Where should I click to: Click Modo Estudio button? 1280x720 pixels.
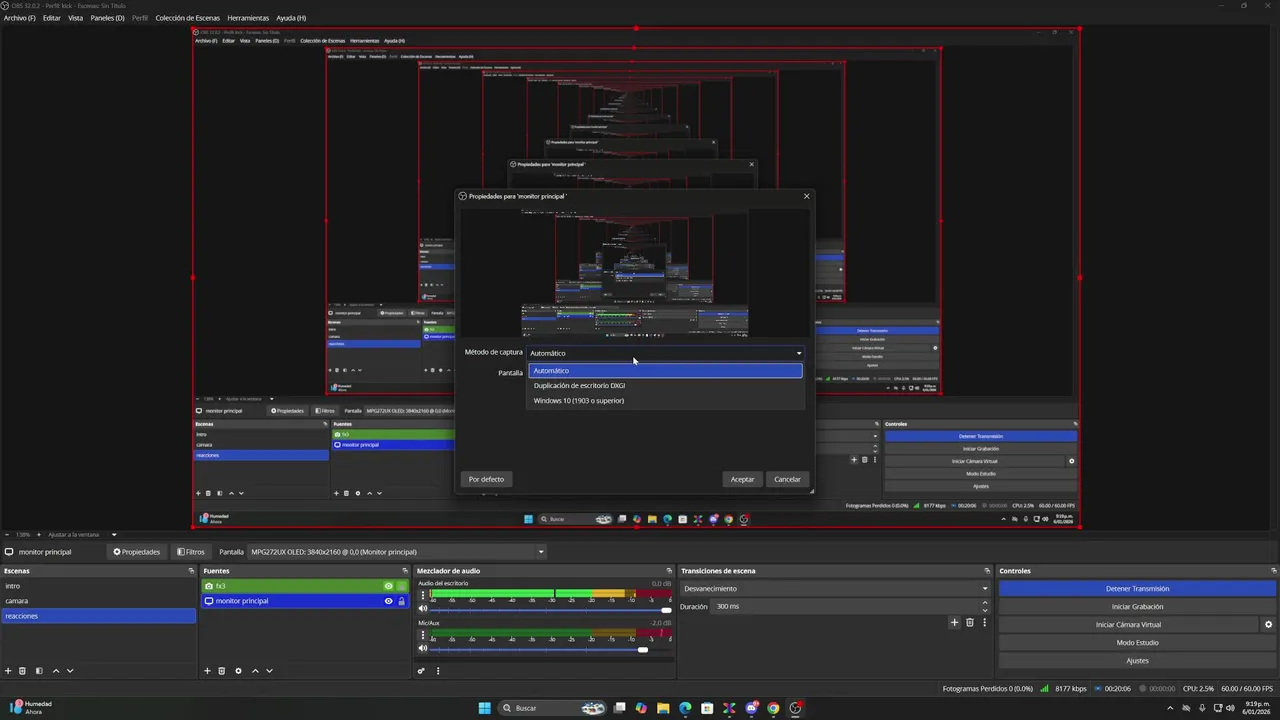(x=1137, y=643)
